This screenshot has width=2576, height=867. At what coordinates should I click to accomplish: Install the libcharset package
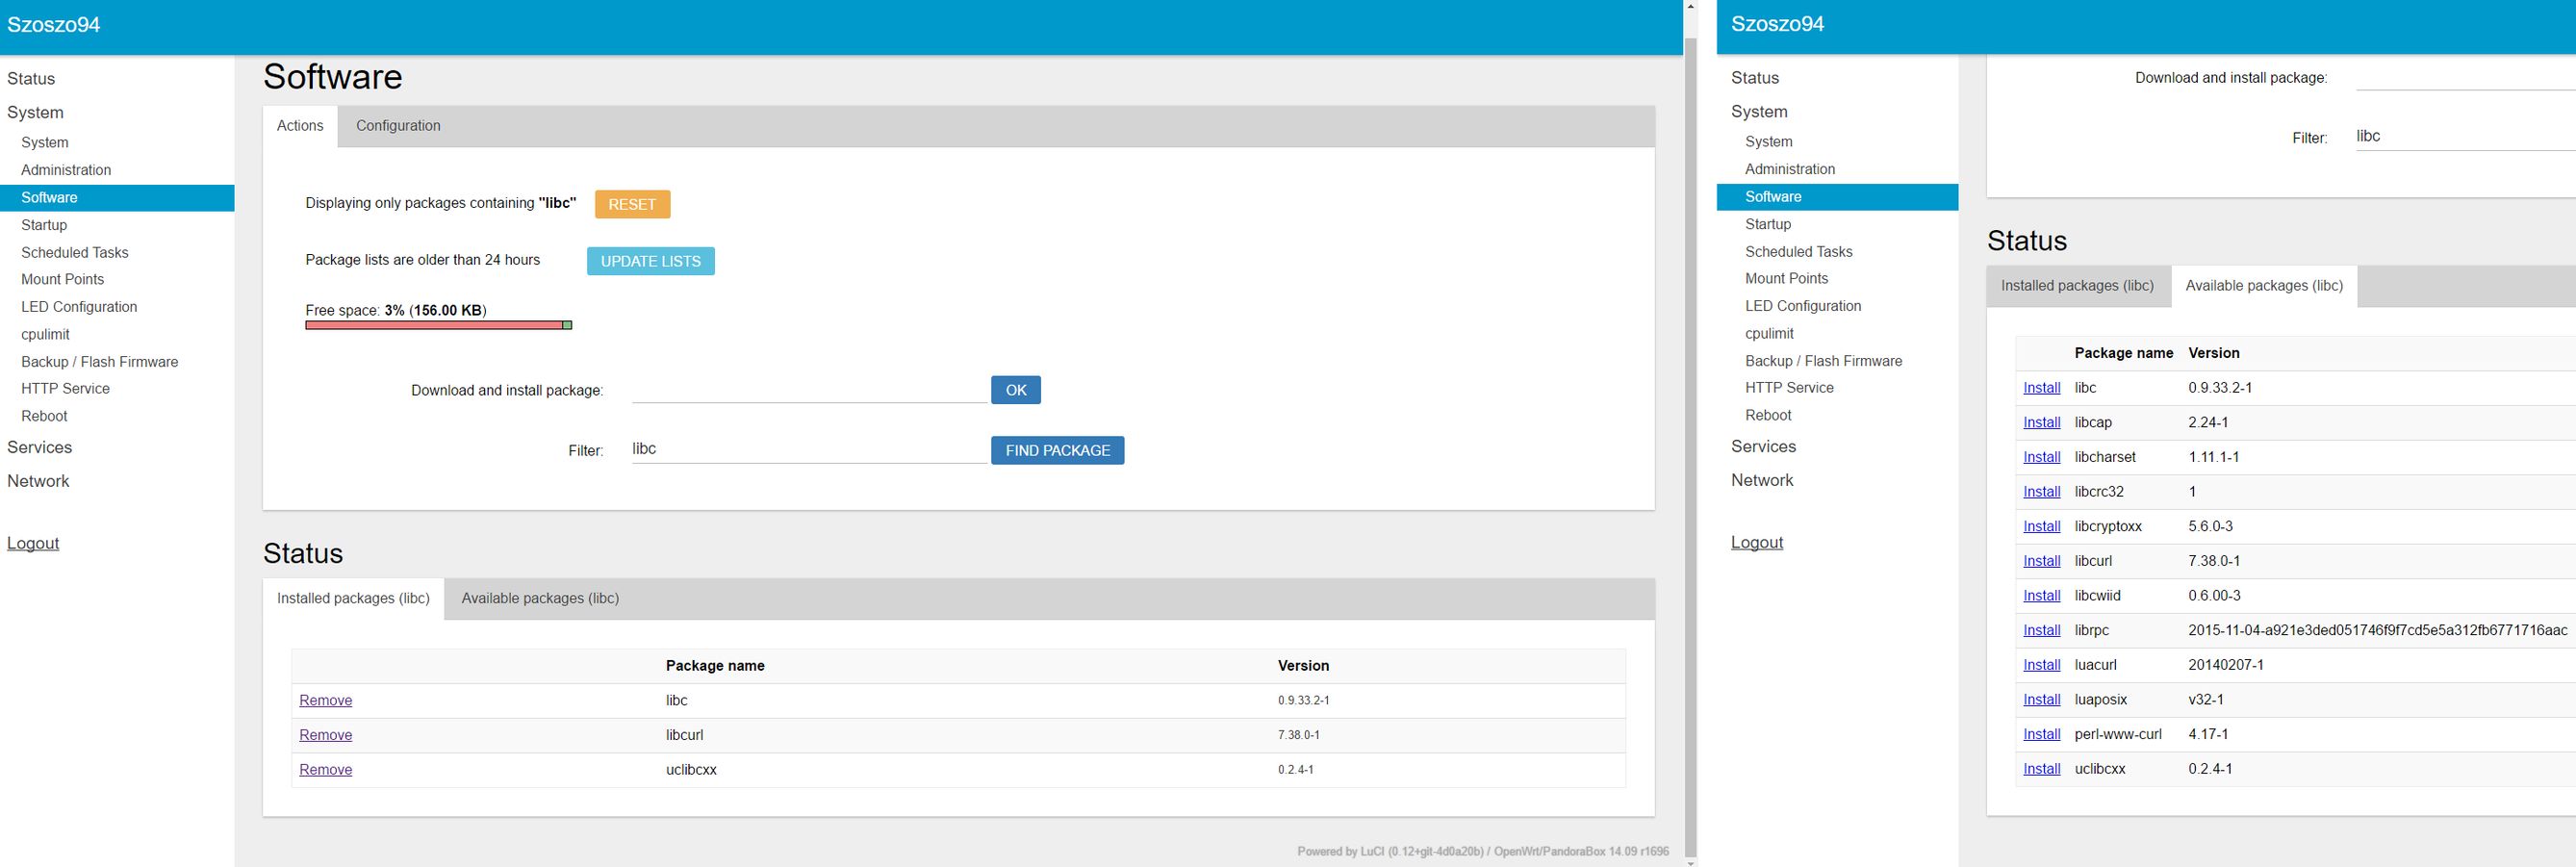coord(2042,457)
